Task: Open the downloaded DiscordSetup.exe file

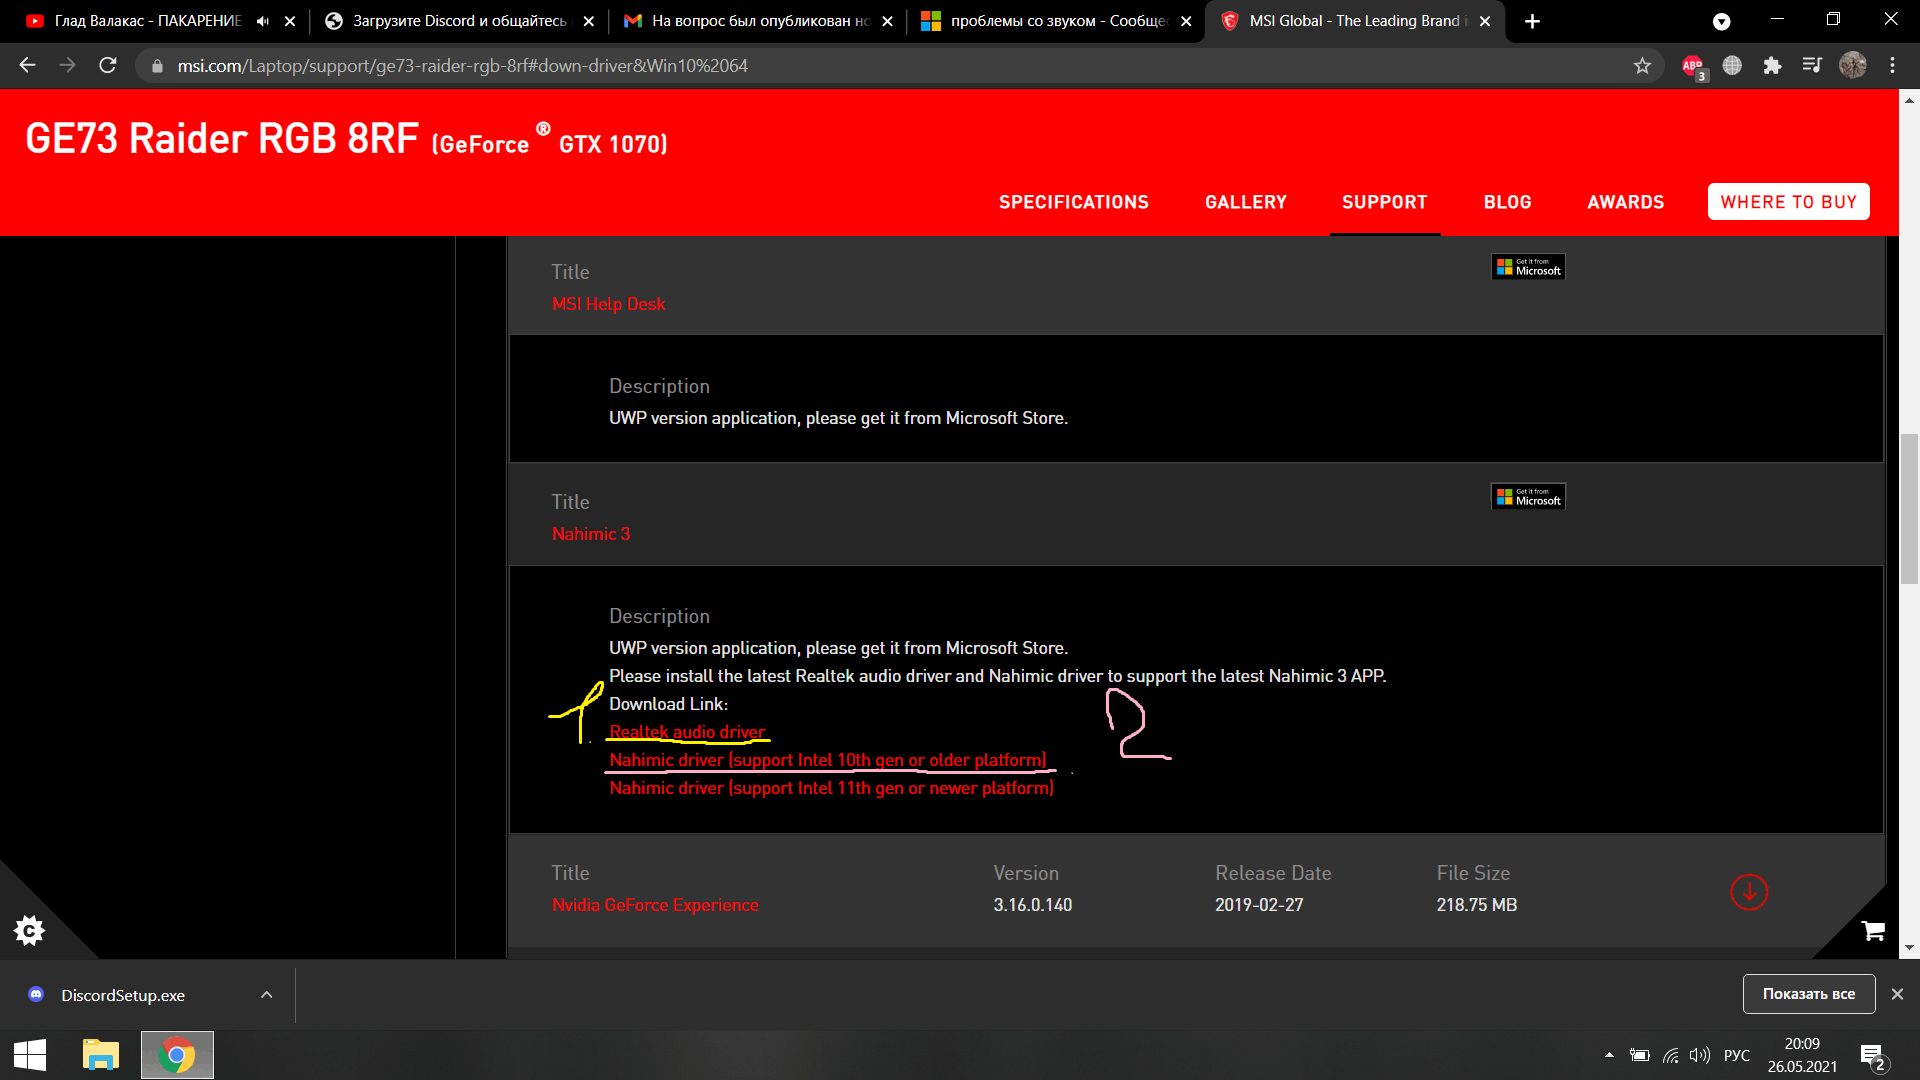Action: (x=122, y=995)
